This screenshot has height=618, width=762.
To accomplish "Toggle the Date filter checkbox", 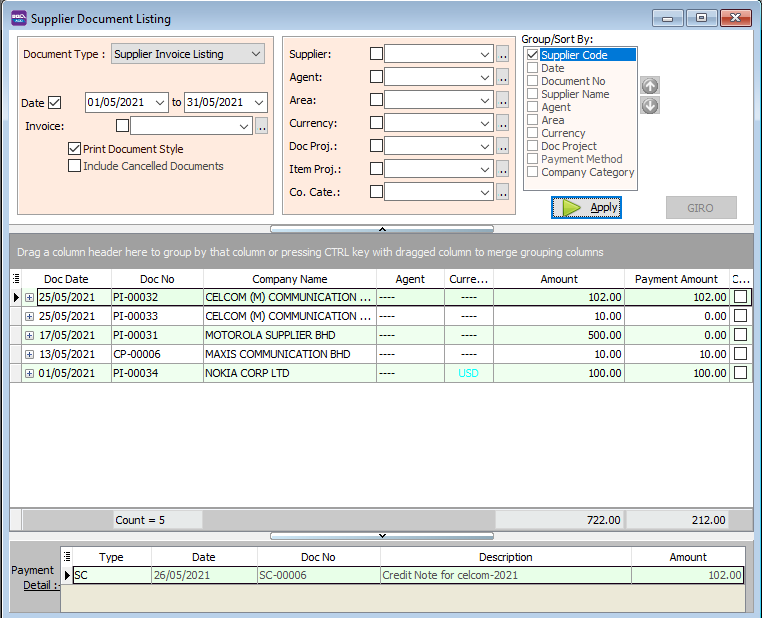I will tap(55, 102).
